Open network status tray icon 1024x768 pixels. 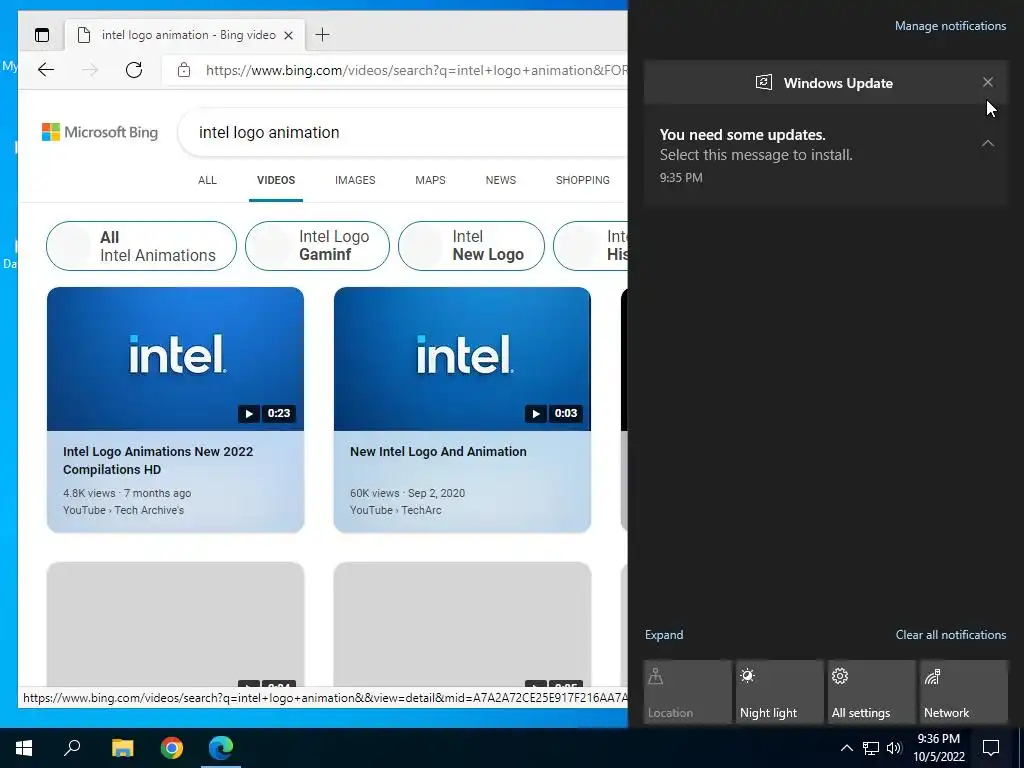(871, 748)
